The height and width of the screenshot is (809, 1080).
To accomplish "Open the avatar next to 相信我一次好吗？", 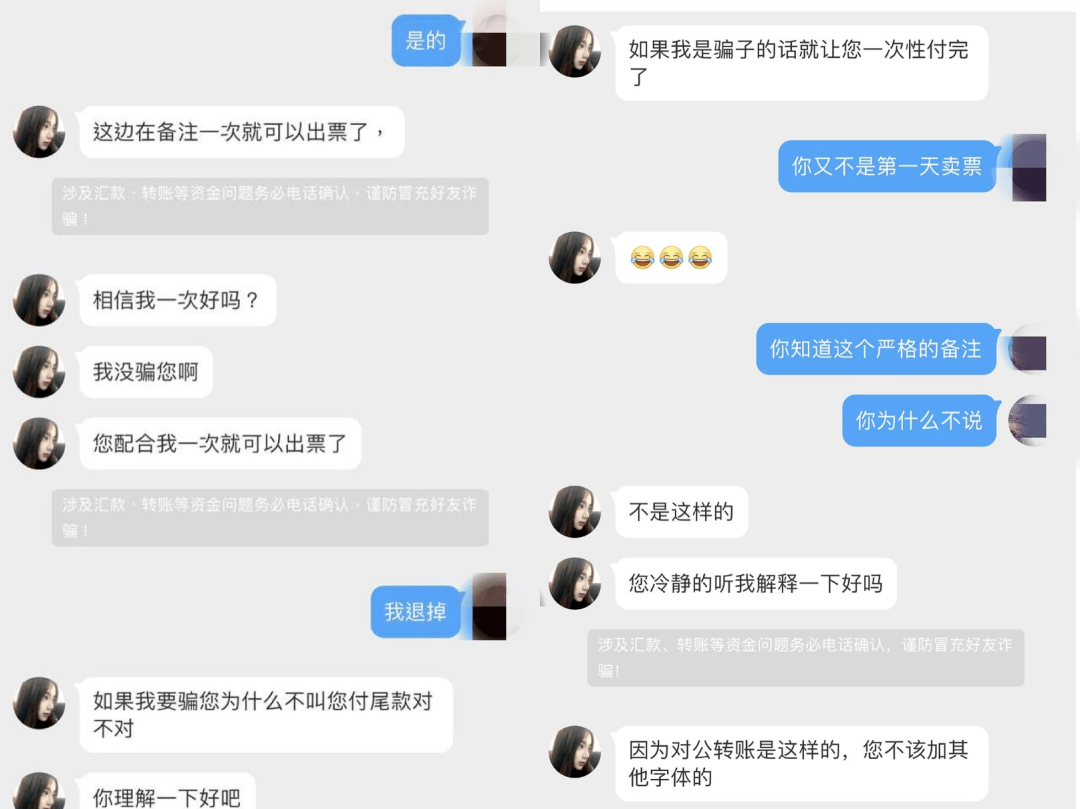I will 39,300.
